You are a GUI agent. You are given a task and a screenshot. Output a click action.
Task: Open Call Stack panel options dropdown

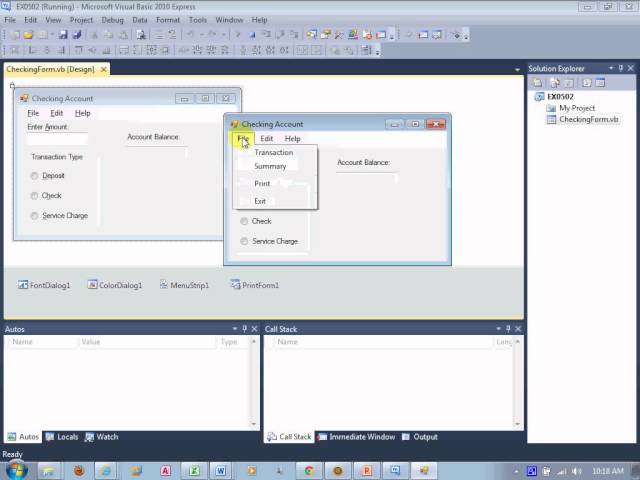tap(498, 329)
